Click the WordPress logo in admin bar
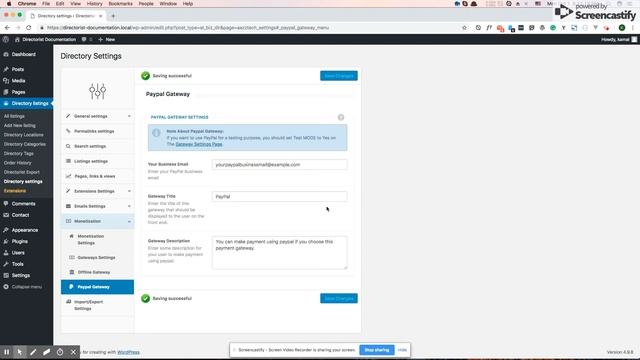Image resolution: width=640 pixels, height=360 pixels. pos(6,40)
